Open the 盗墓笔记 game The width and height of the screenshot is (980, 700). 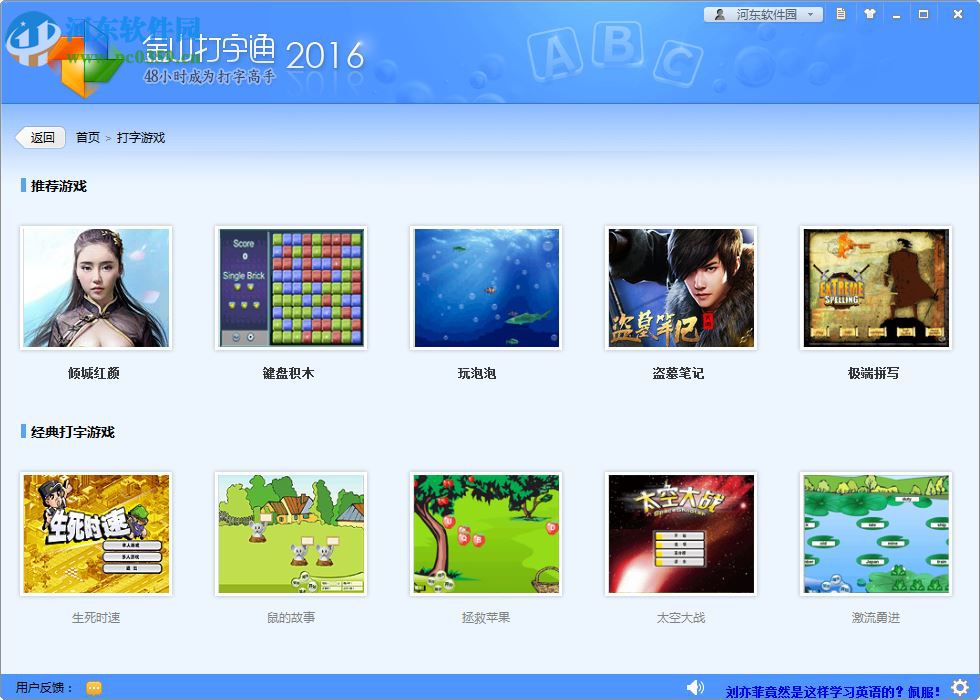680,287
